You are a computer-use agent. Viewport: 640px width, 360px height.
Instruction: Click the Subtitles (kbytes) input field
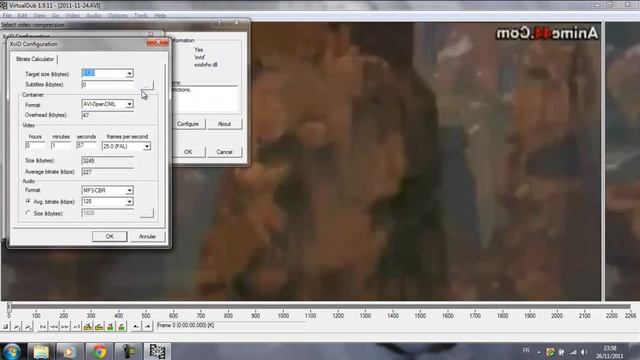pos(108,85)
